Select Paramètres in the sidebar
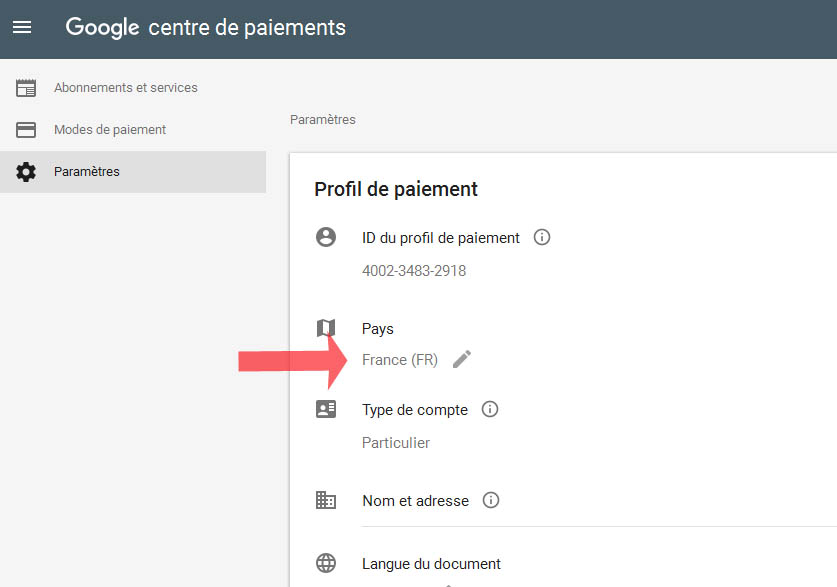The width and height of the screenshot is (837, 587). (87, 172)
